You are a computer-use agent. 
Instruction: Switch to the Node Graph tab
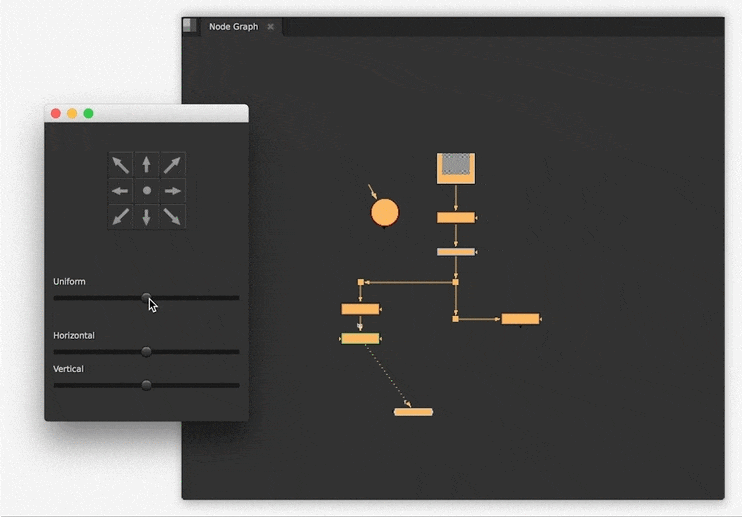(233, 27)
